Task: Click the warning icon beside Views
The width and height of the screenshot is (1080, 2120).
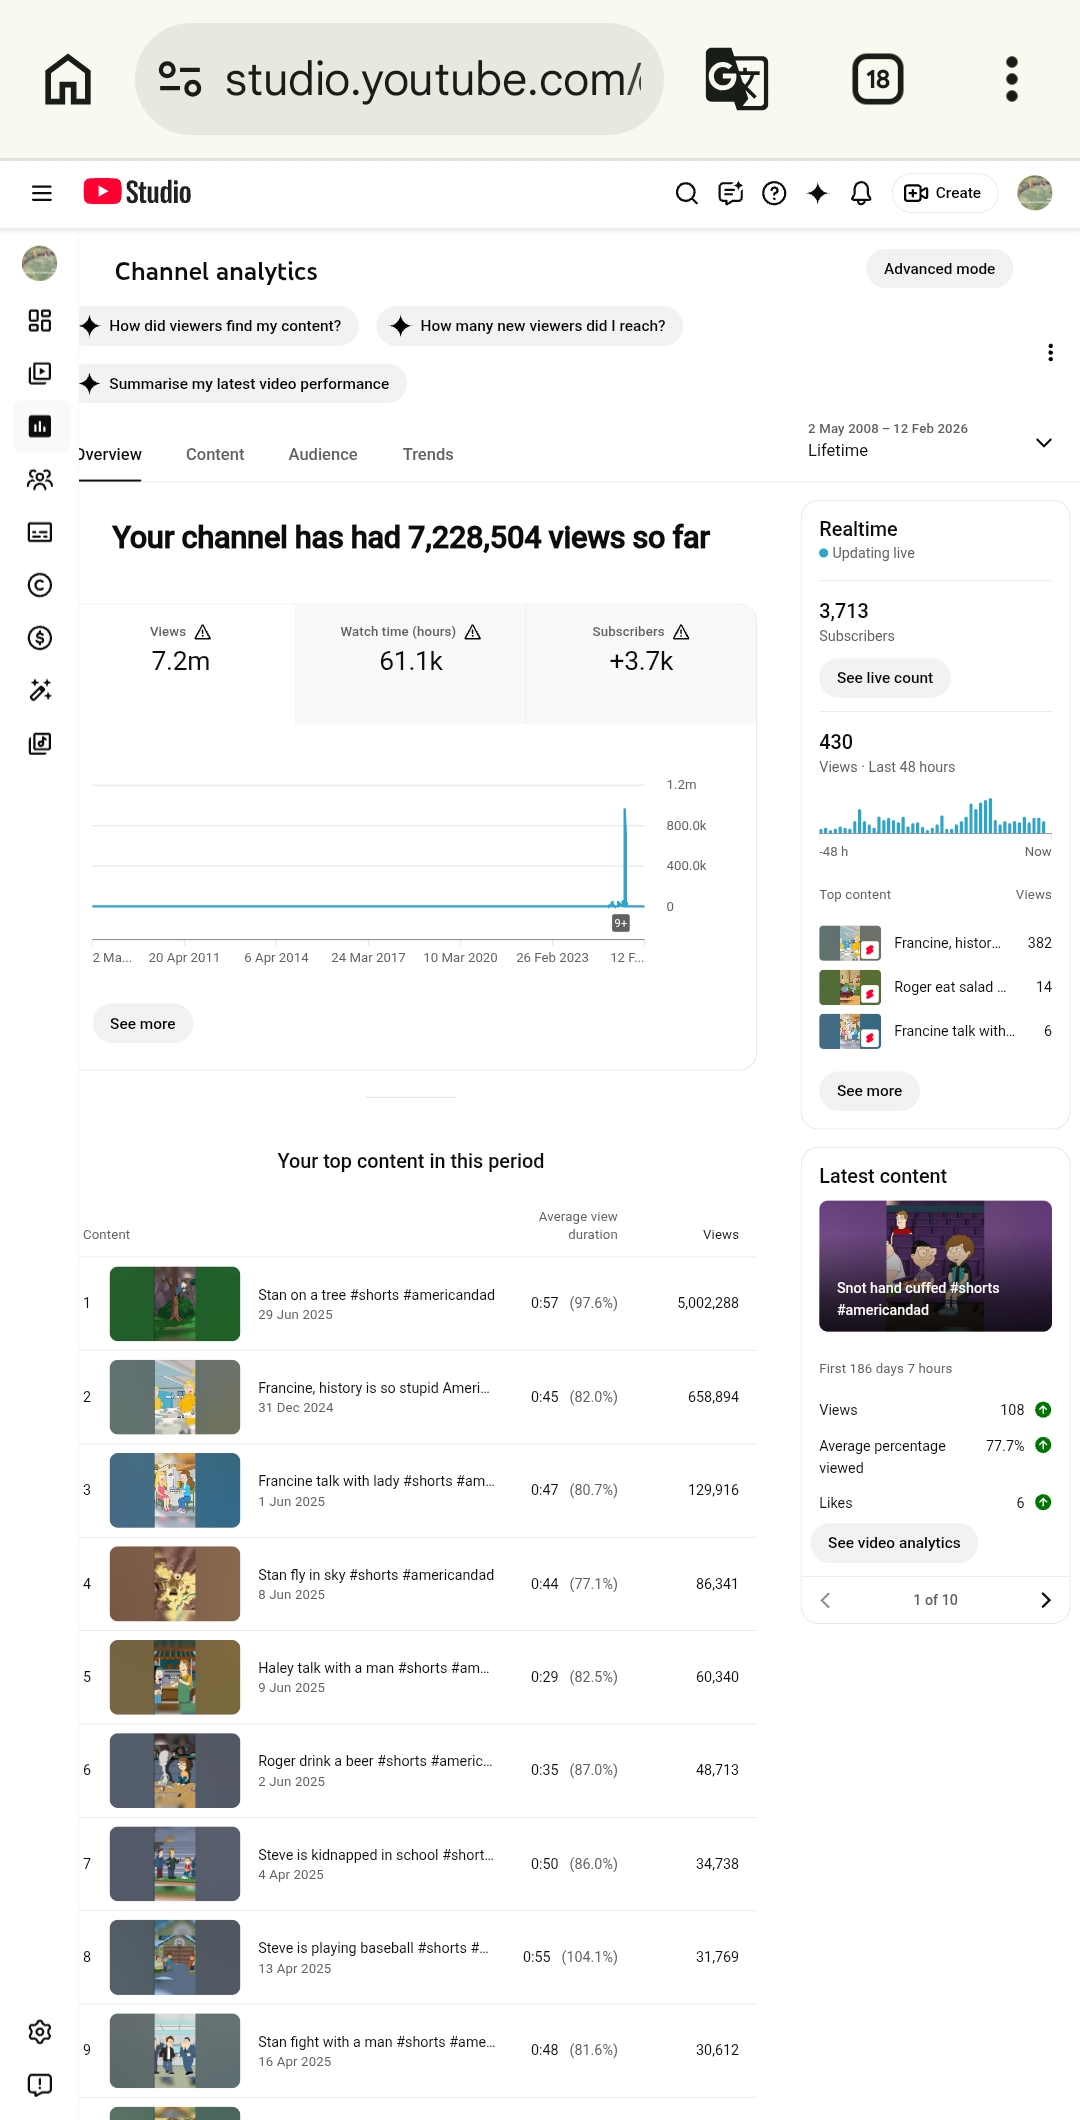Action: coord(203,632)
